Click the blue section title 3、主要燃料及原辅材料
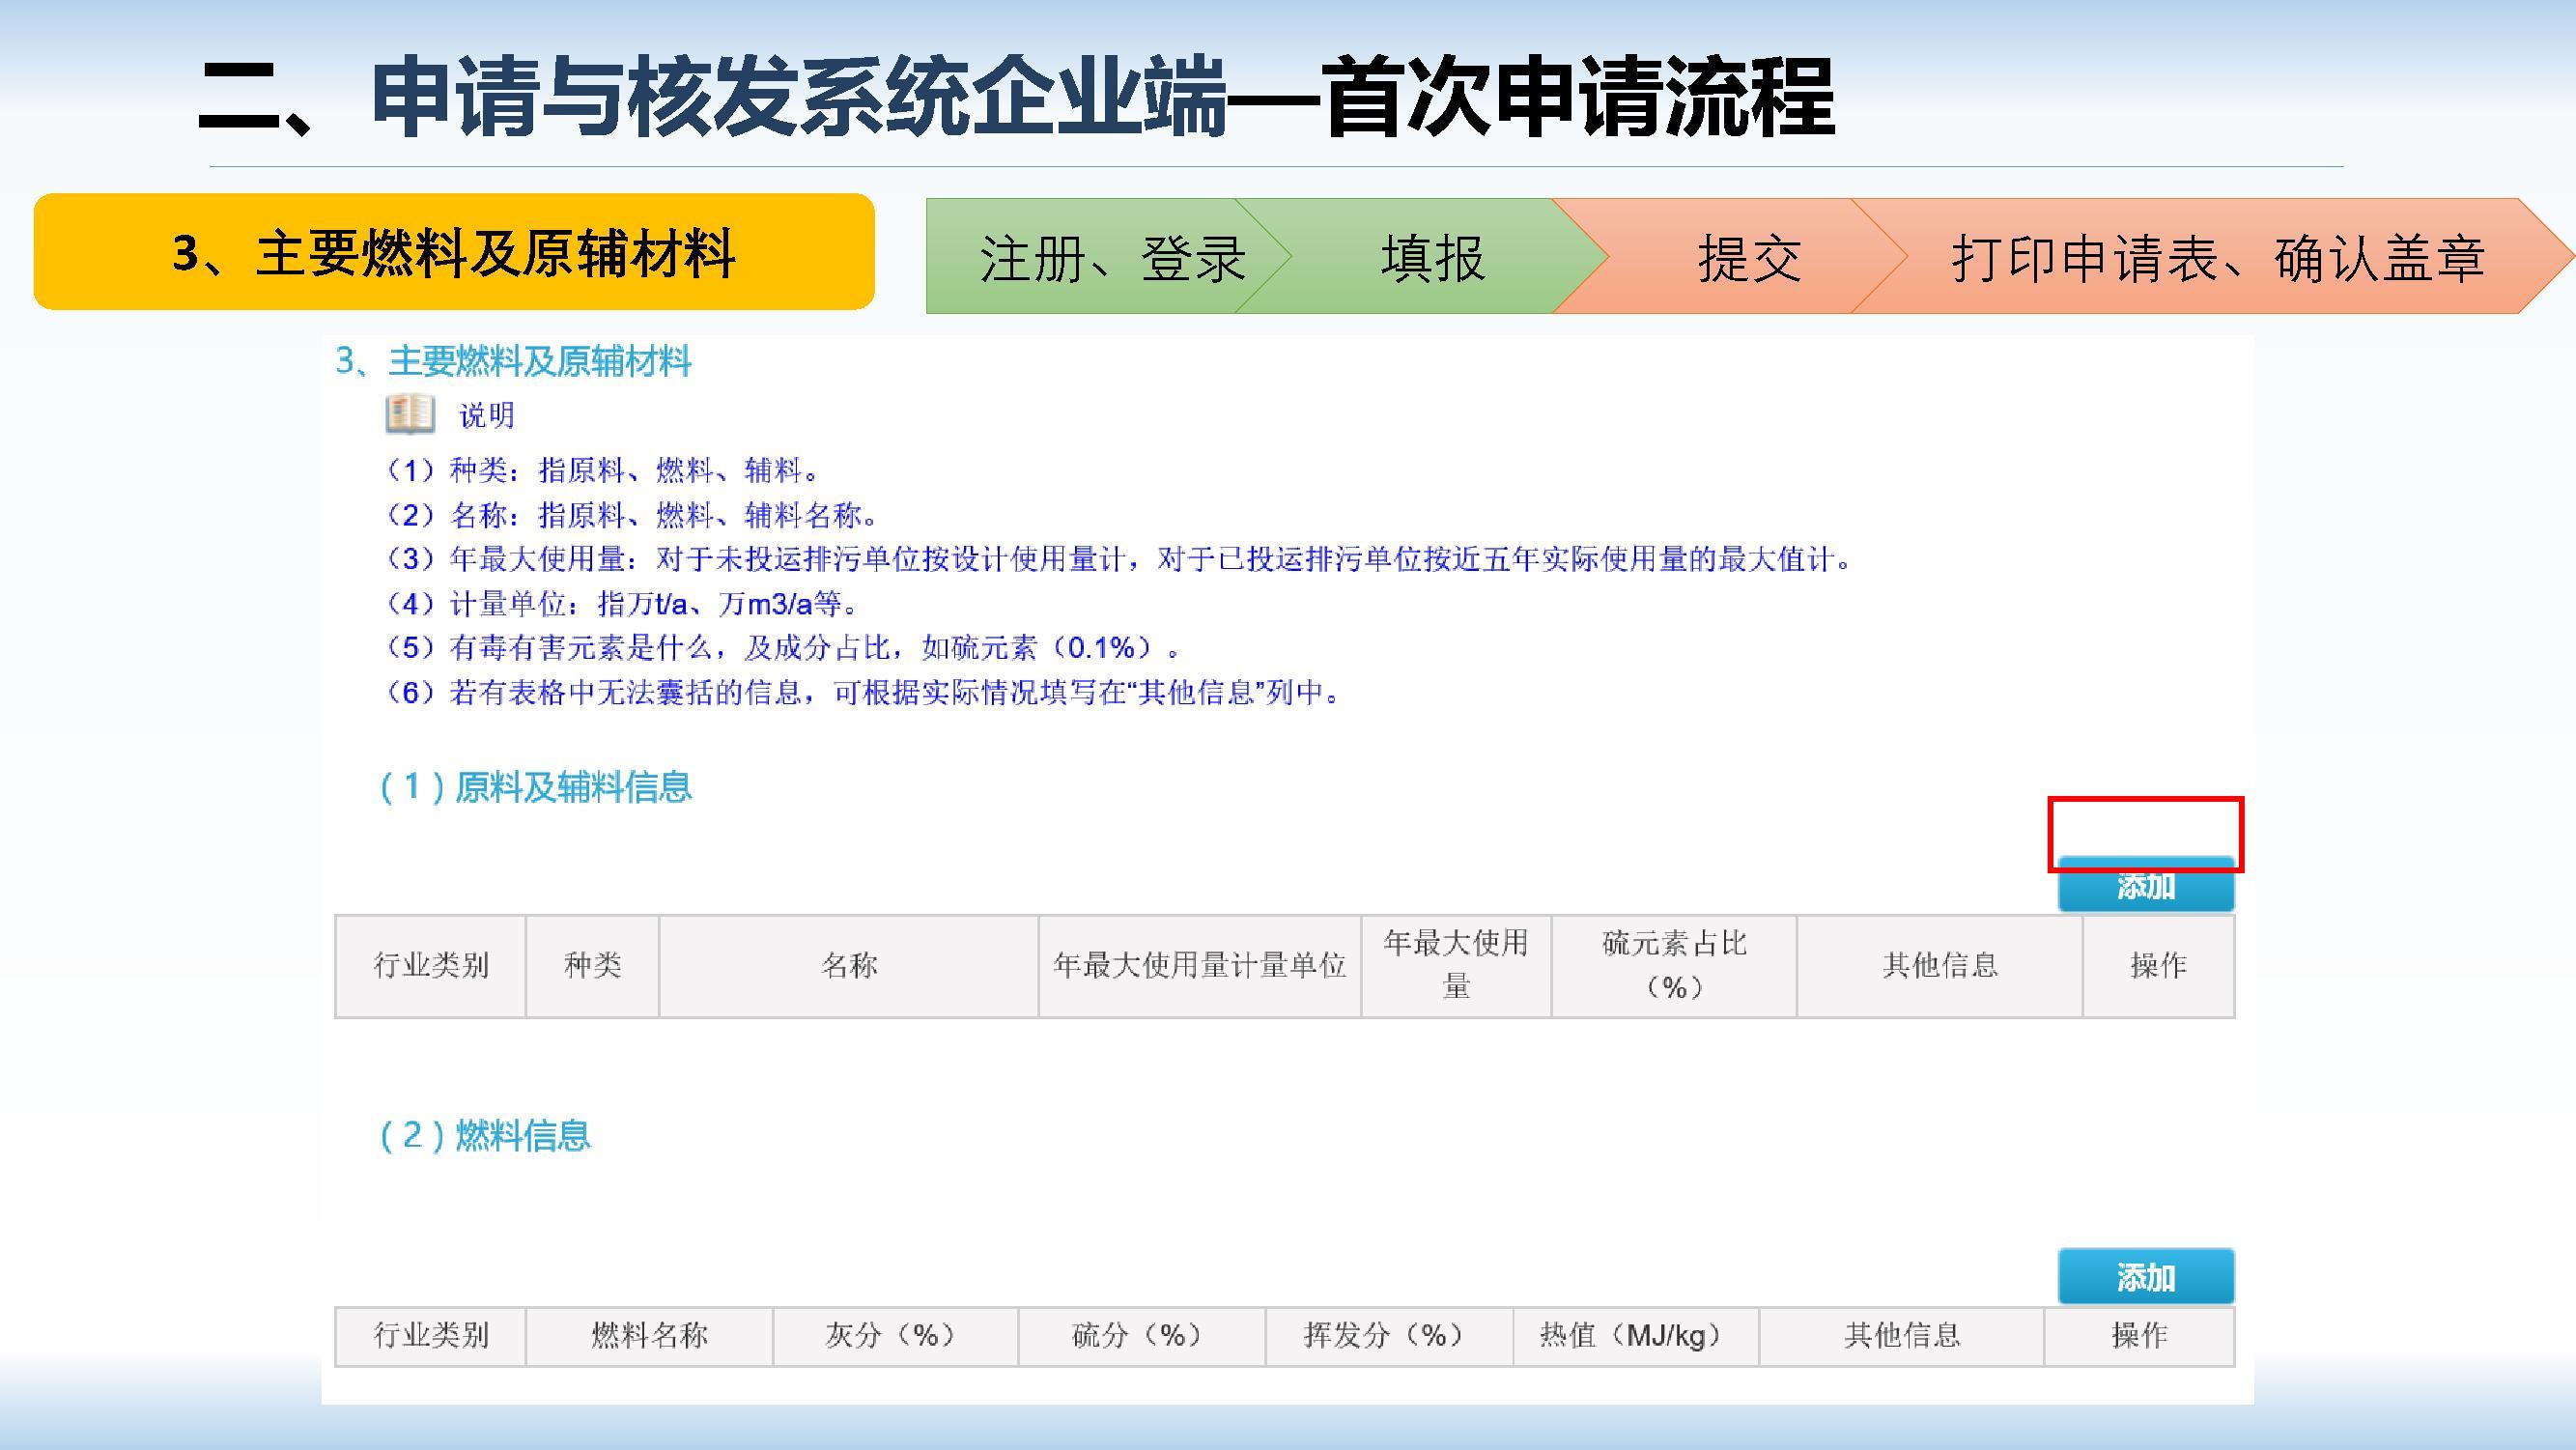 click(x=514, y=361)
